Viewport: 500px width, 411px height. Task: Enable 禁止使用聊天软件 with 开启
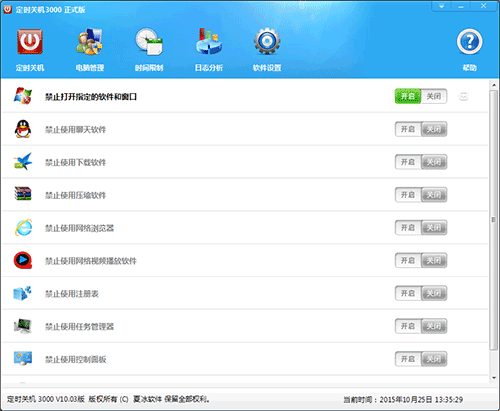[x=408, y=129]
